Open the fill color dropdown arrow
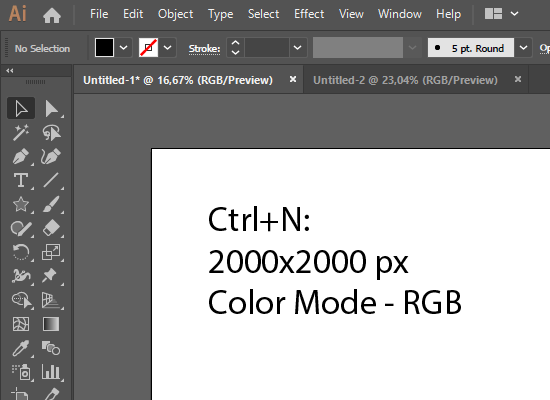This screenshot has width=550, height=400. click(x=123, y=47)
